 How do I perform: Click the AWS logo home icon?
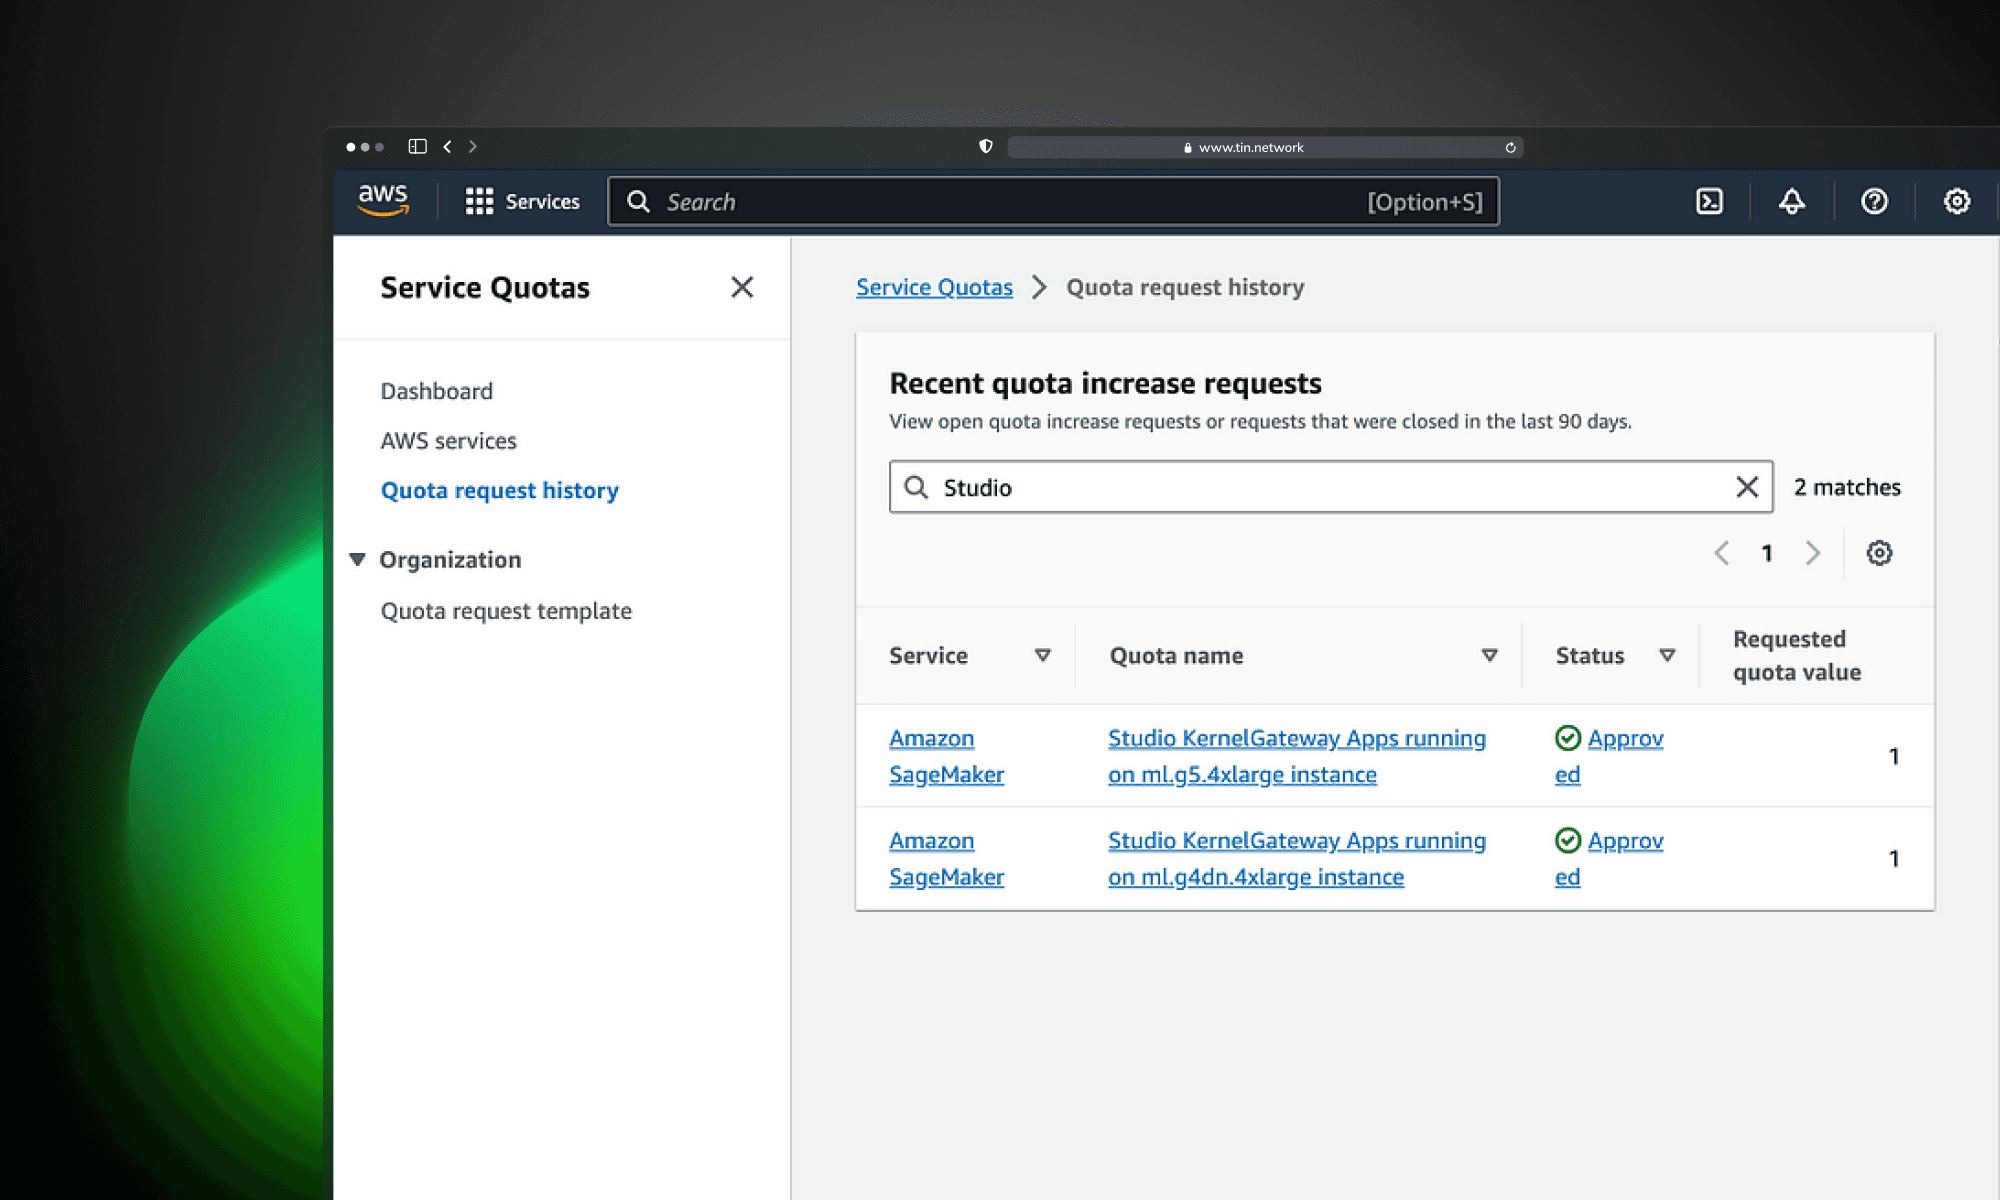383,200
